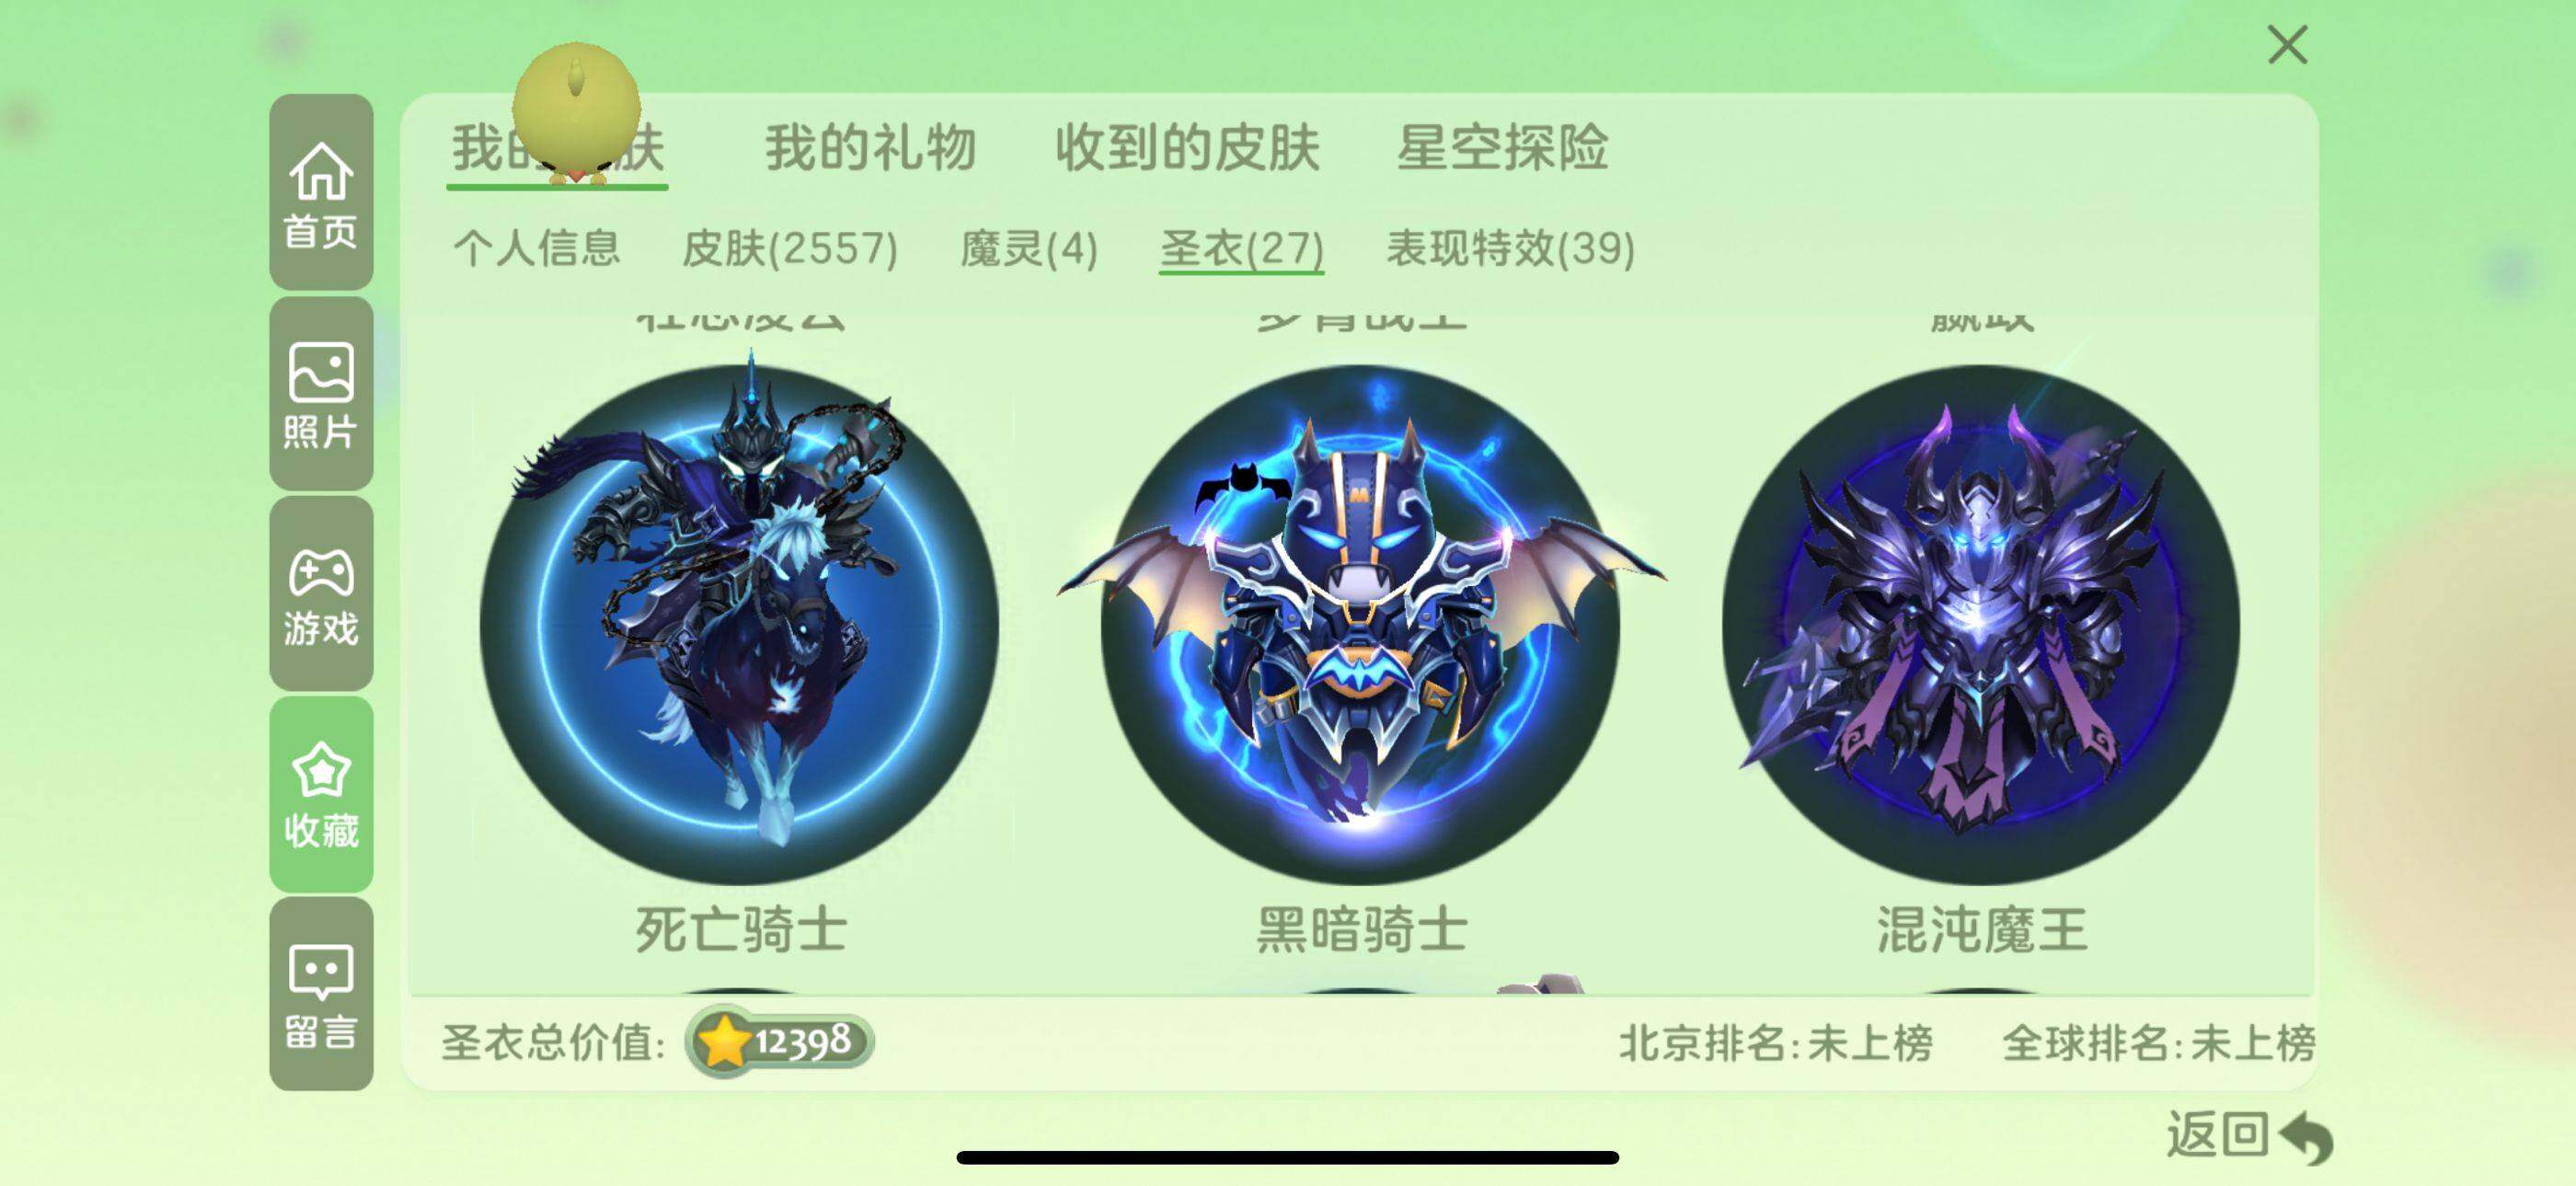
Task: Close the panel with the X
Action: tap(2287, 45)
